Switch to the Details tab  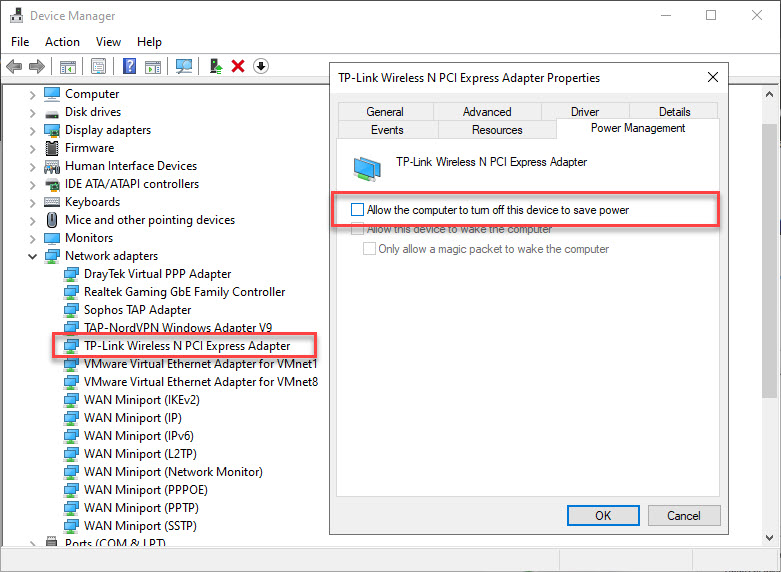(674, 112)
